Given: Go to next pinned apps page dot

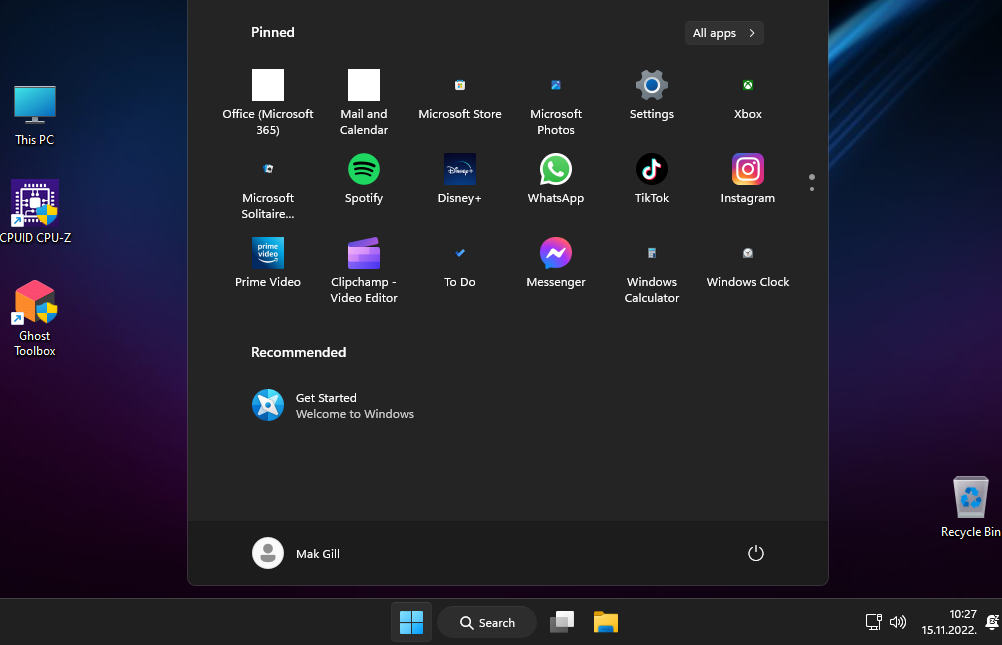Looking at the screenshot, I should click(812, 189).
